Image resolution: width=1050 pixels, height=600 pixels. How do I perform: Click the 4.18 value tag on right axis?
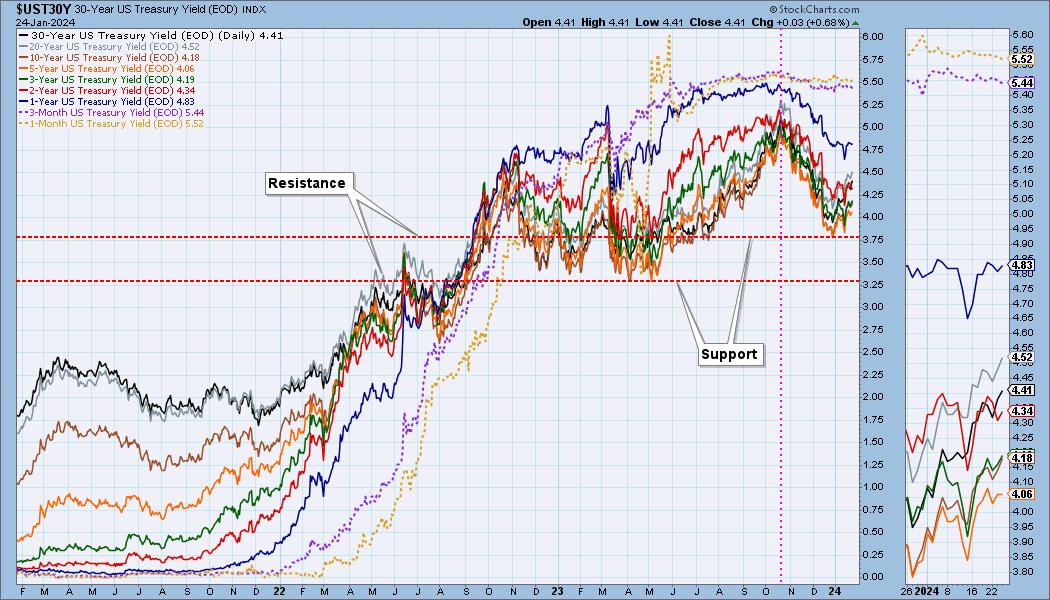click(x=1023, y=459)
